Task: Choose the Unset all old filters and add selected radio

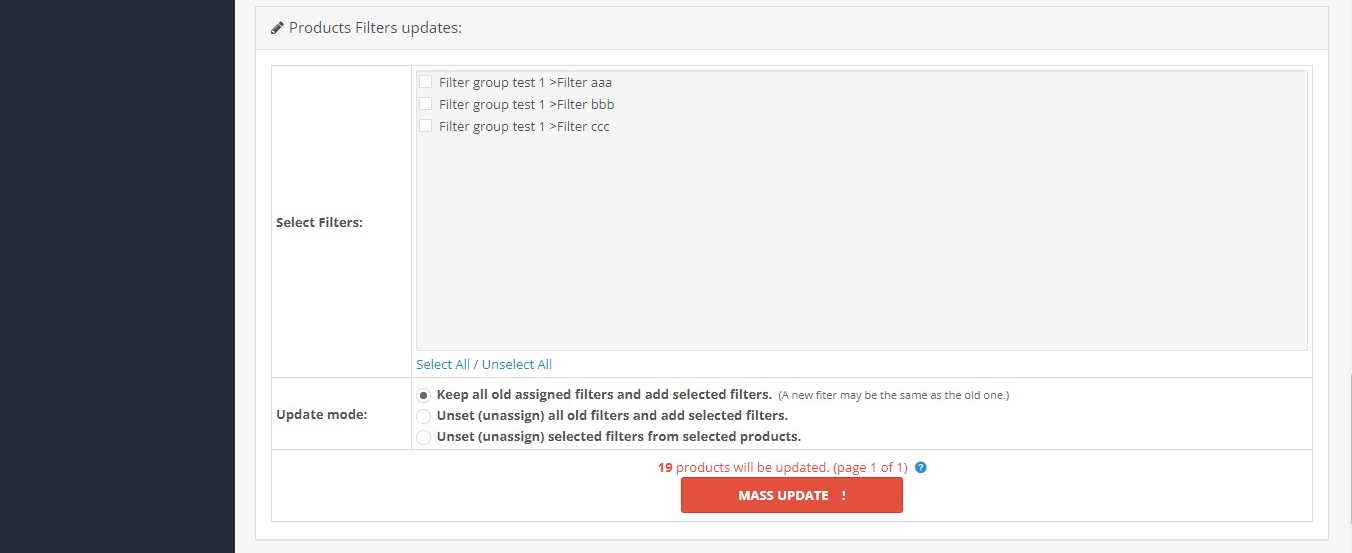Action: tap(424, 416)
